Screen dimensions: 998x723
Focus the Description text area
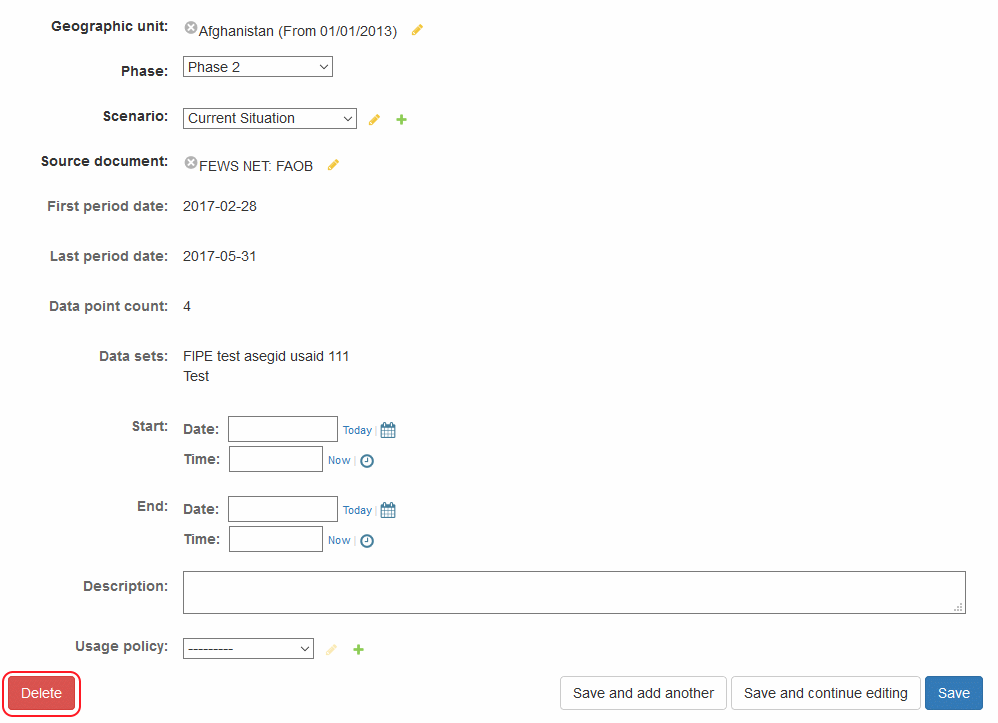coord(574,592)
